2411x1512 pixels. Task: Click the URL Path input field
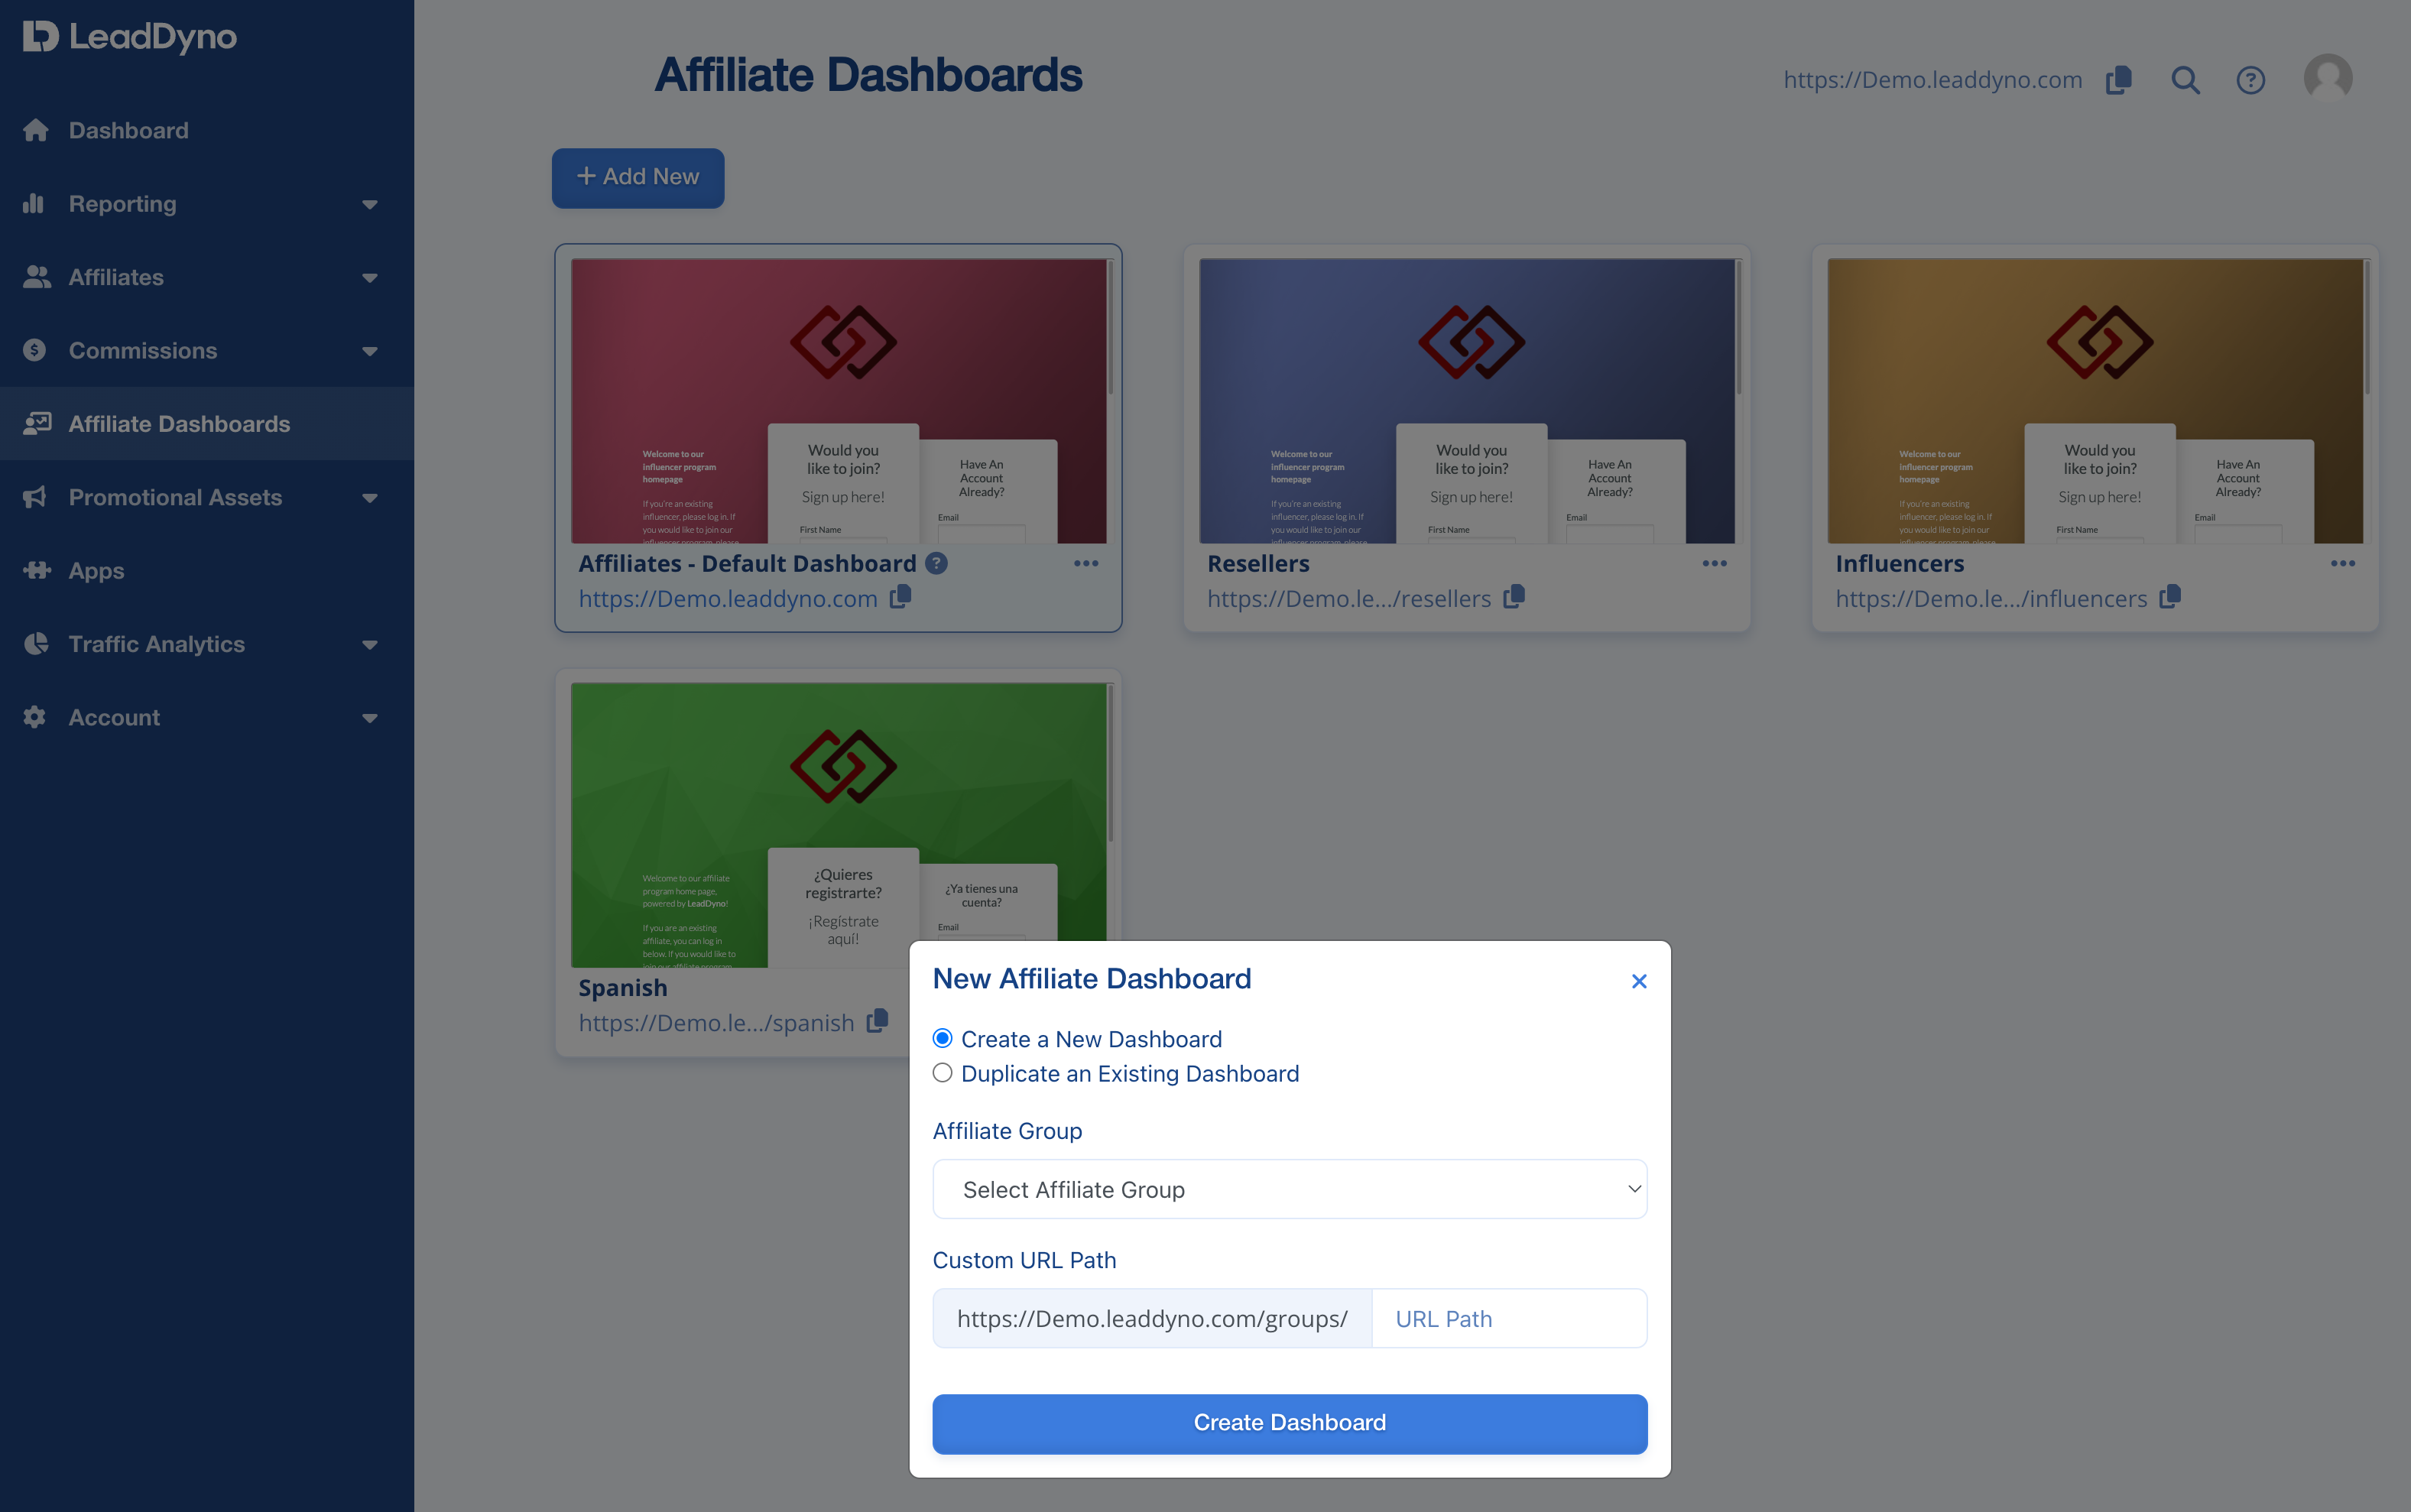(x=1509, y=1318)
